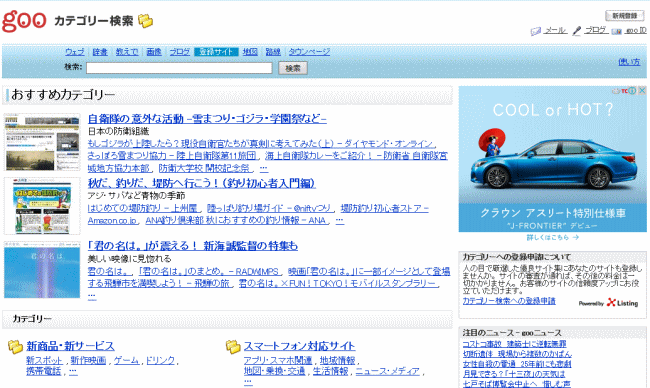Open 防衛大学校 開校記念祭 link
This screenshot has height=388, width=650.
(205, 168)
